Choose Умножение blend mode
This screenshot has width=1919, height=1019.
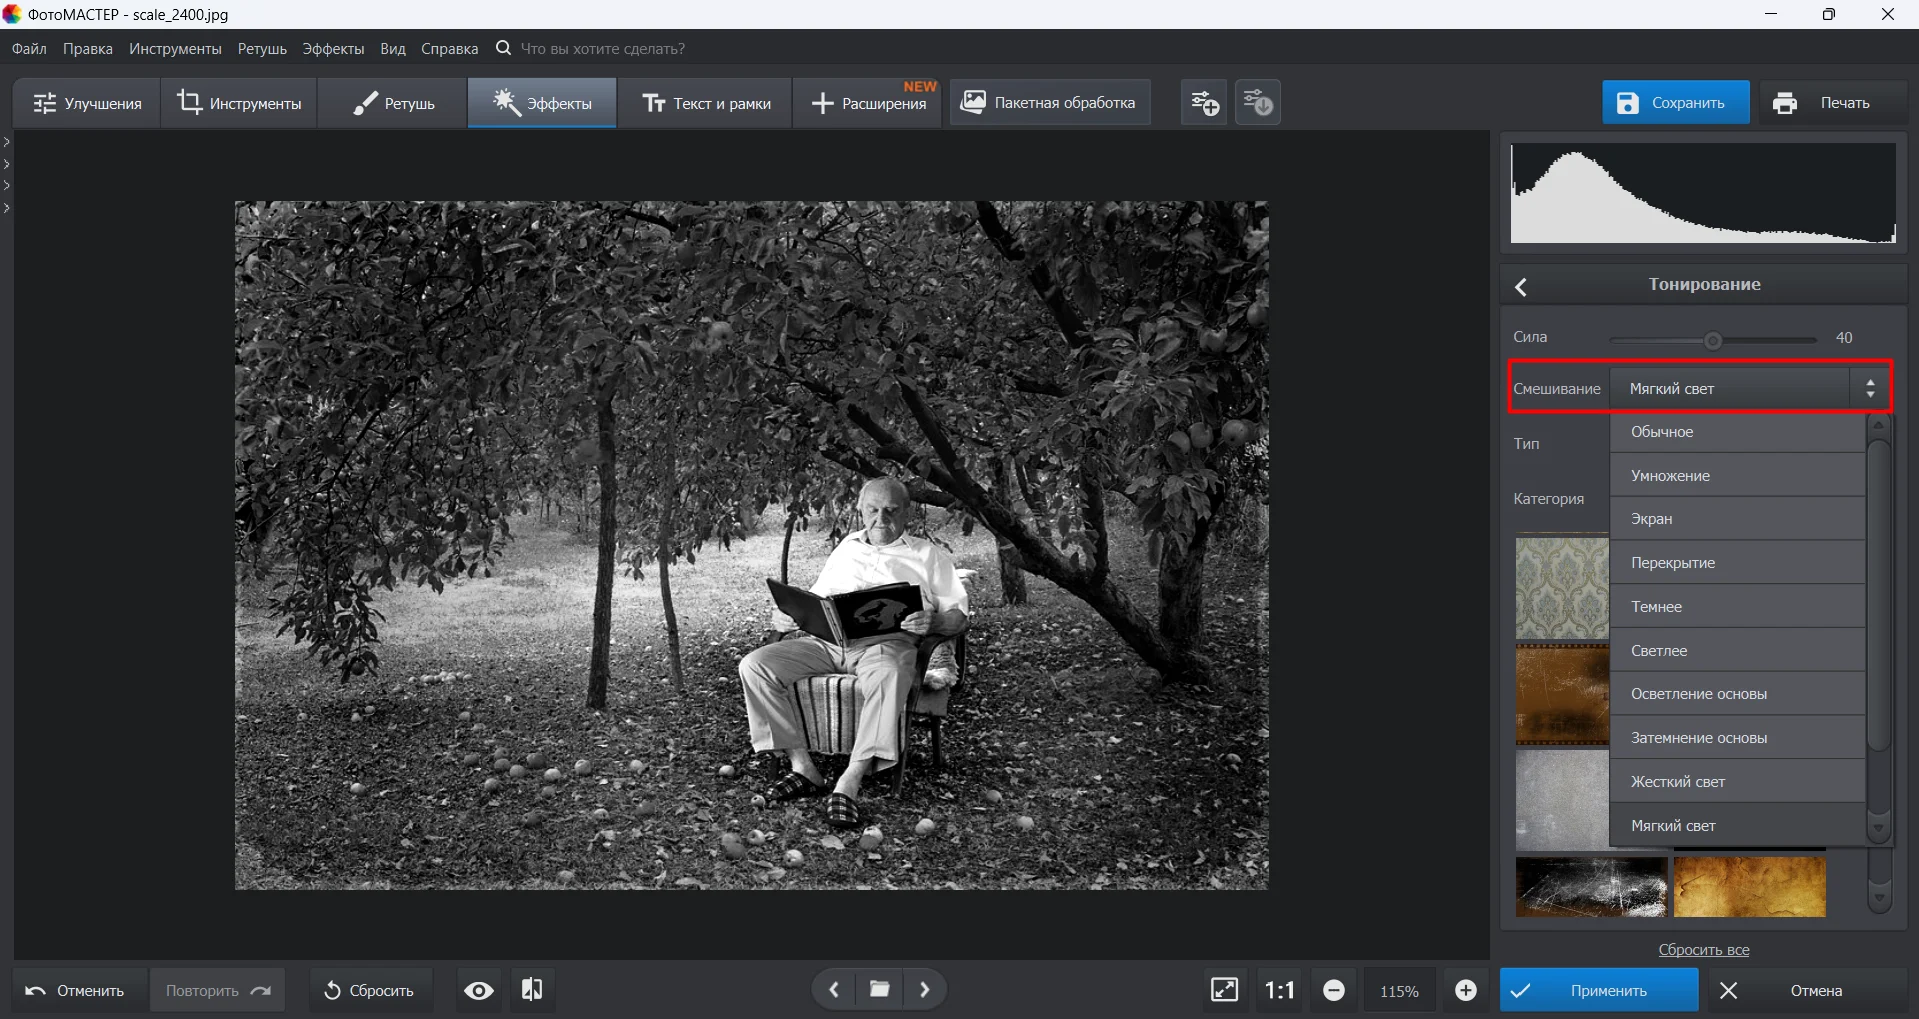(1737, 476)
